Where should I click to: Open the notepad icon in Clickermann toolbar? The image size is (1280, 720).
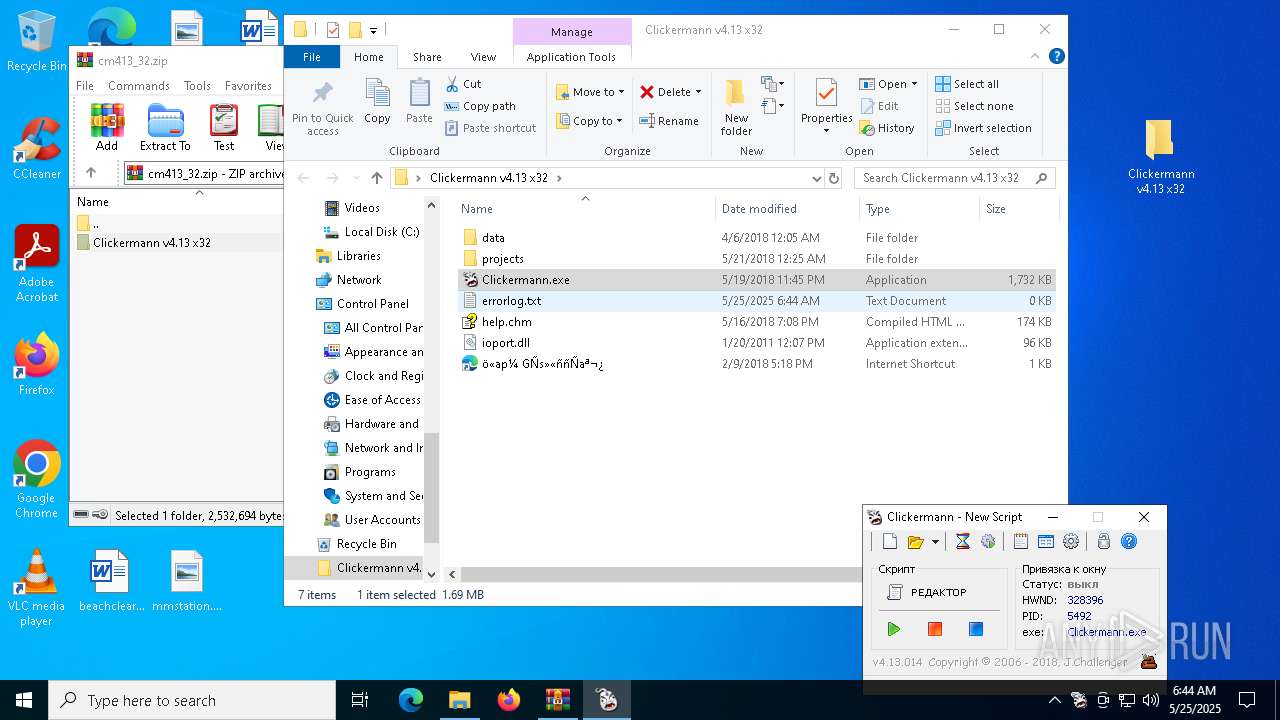point(1021,542)
